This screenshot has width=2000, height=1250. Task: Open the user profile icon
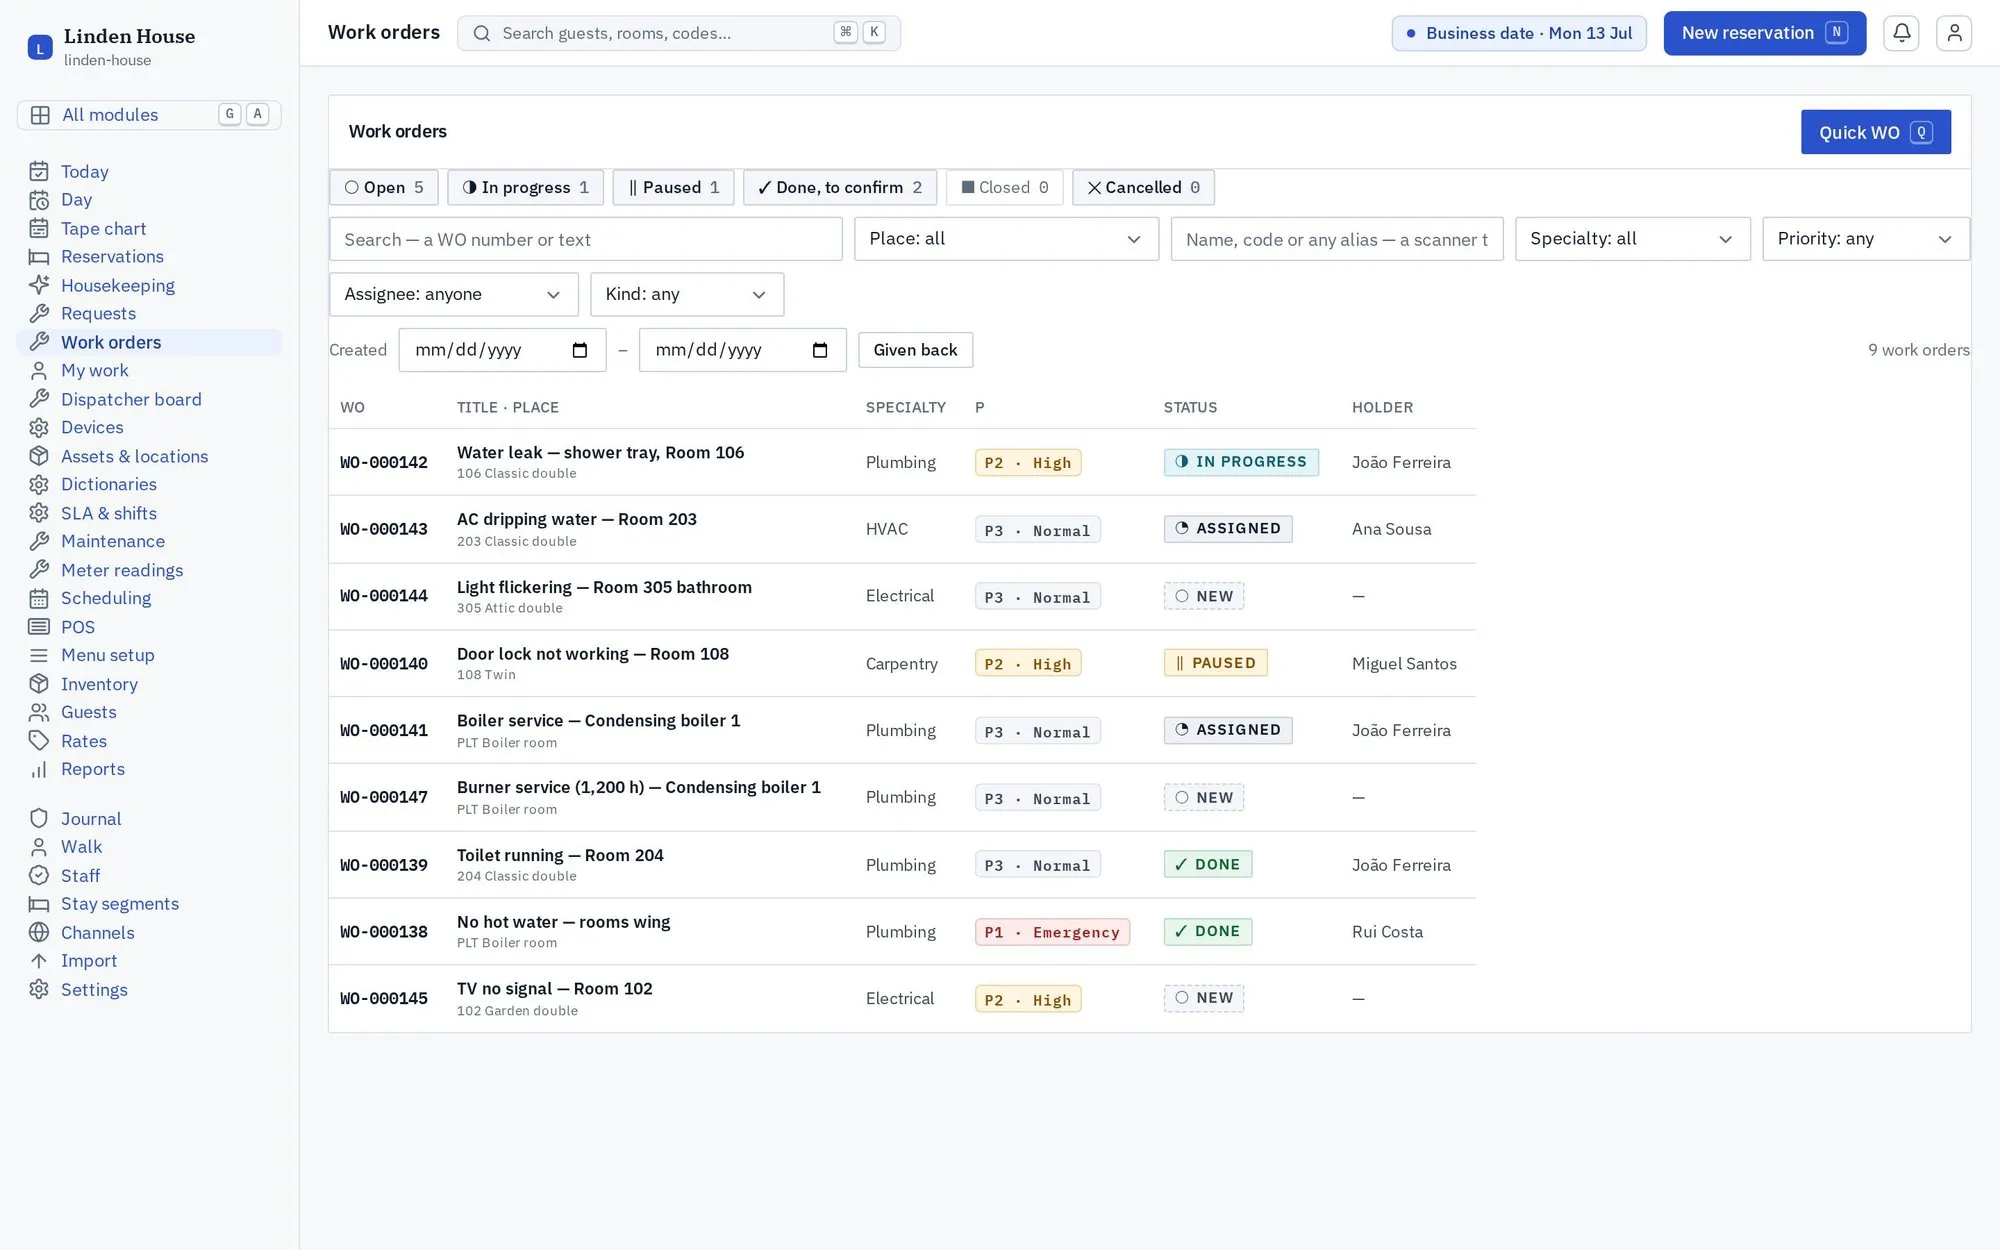click(1954, 33)
